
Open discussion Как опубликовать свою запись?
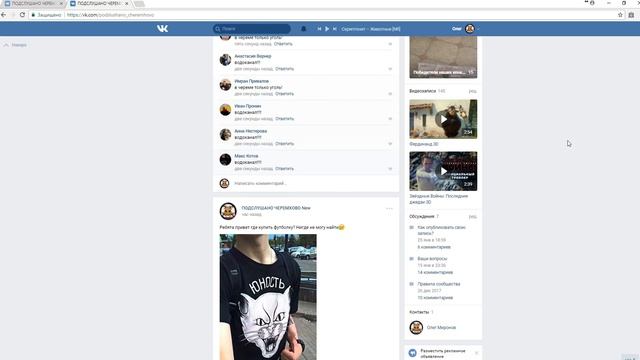(441, 230)
